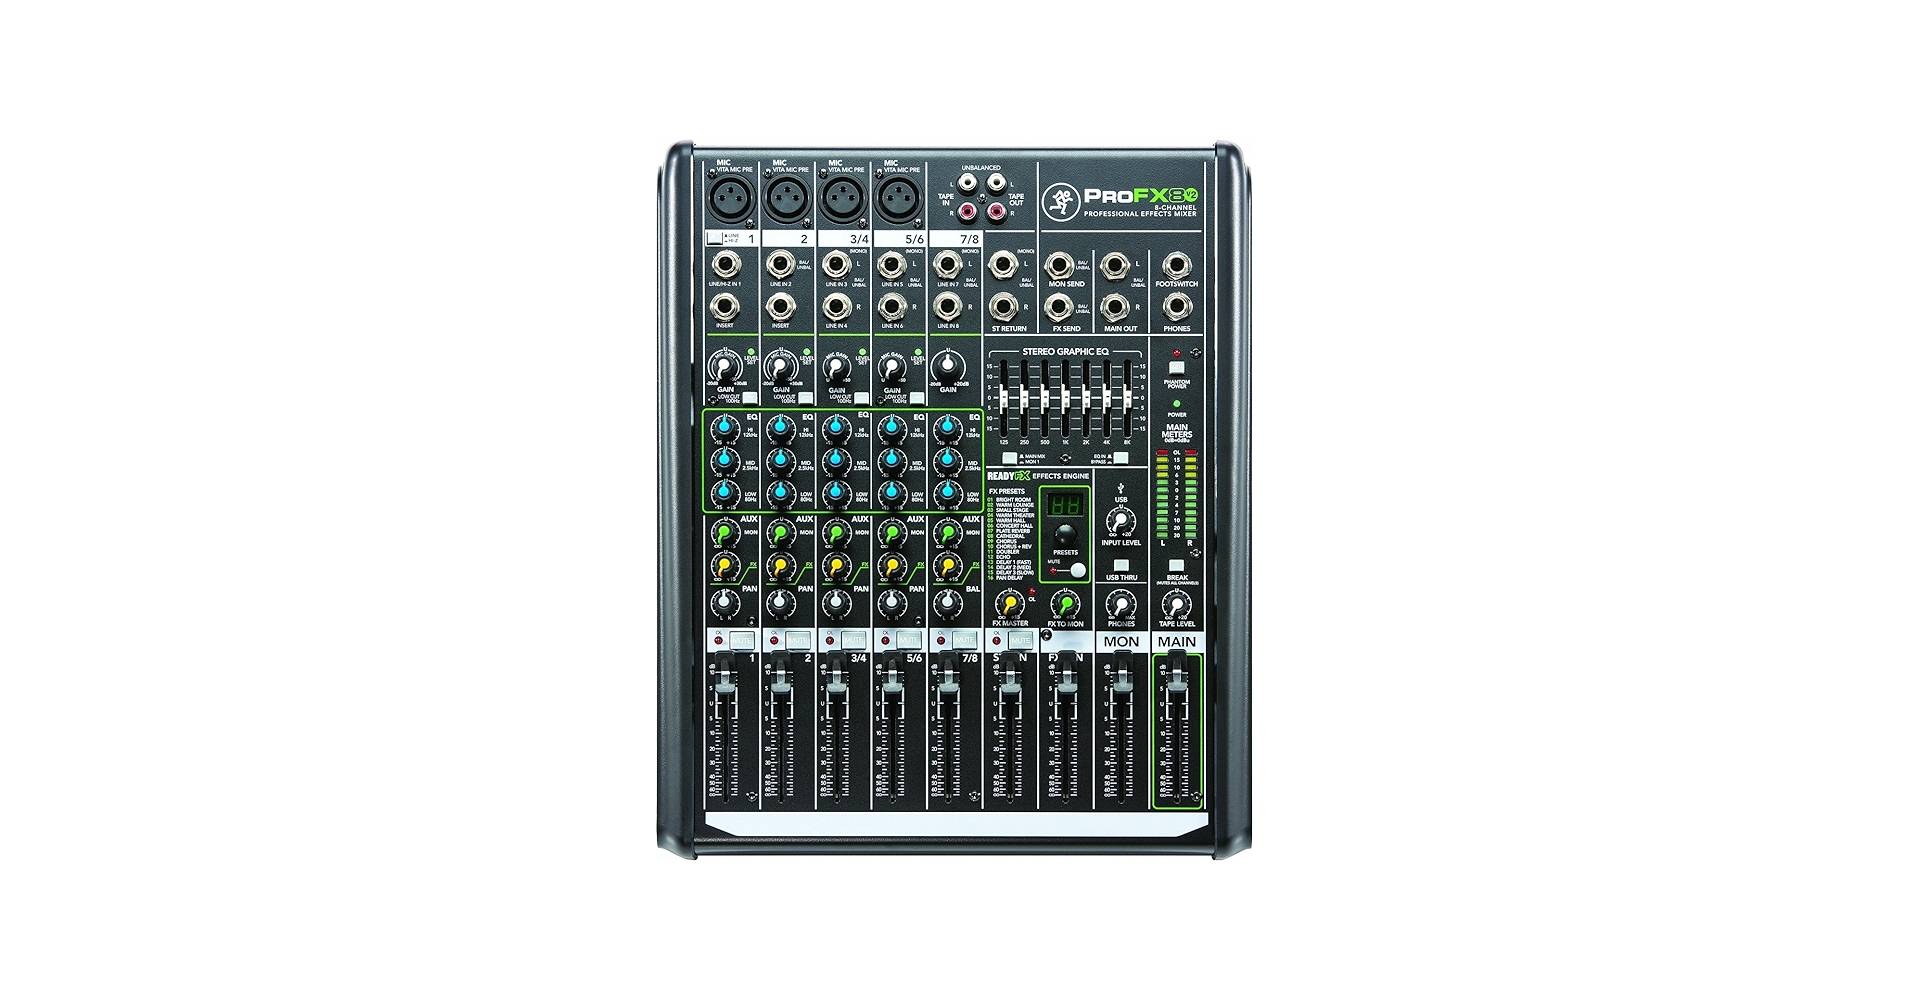Viewport: 1910px width, 1000px height.
Task: Toggle the EQ In / Bypass switch
Action: coord(1121,458)
